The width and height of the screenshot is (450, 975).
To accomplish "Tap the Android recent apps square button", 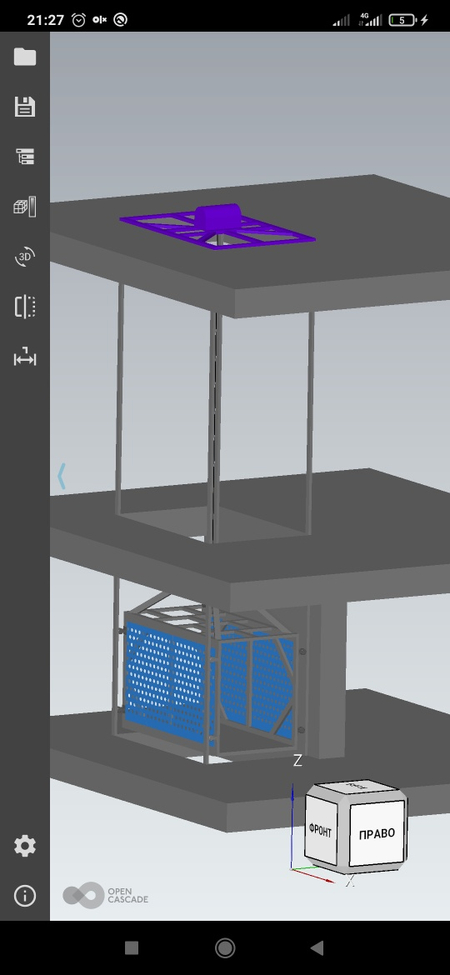I will pos(131,948).
